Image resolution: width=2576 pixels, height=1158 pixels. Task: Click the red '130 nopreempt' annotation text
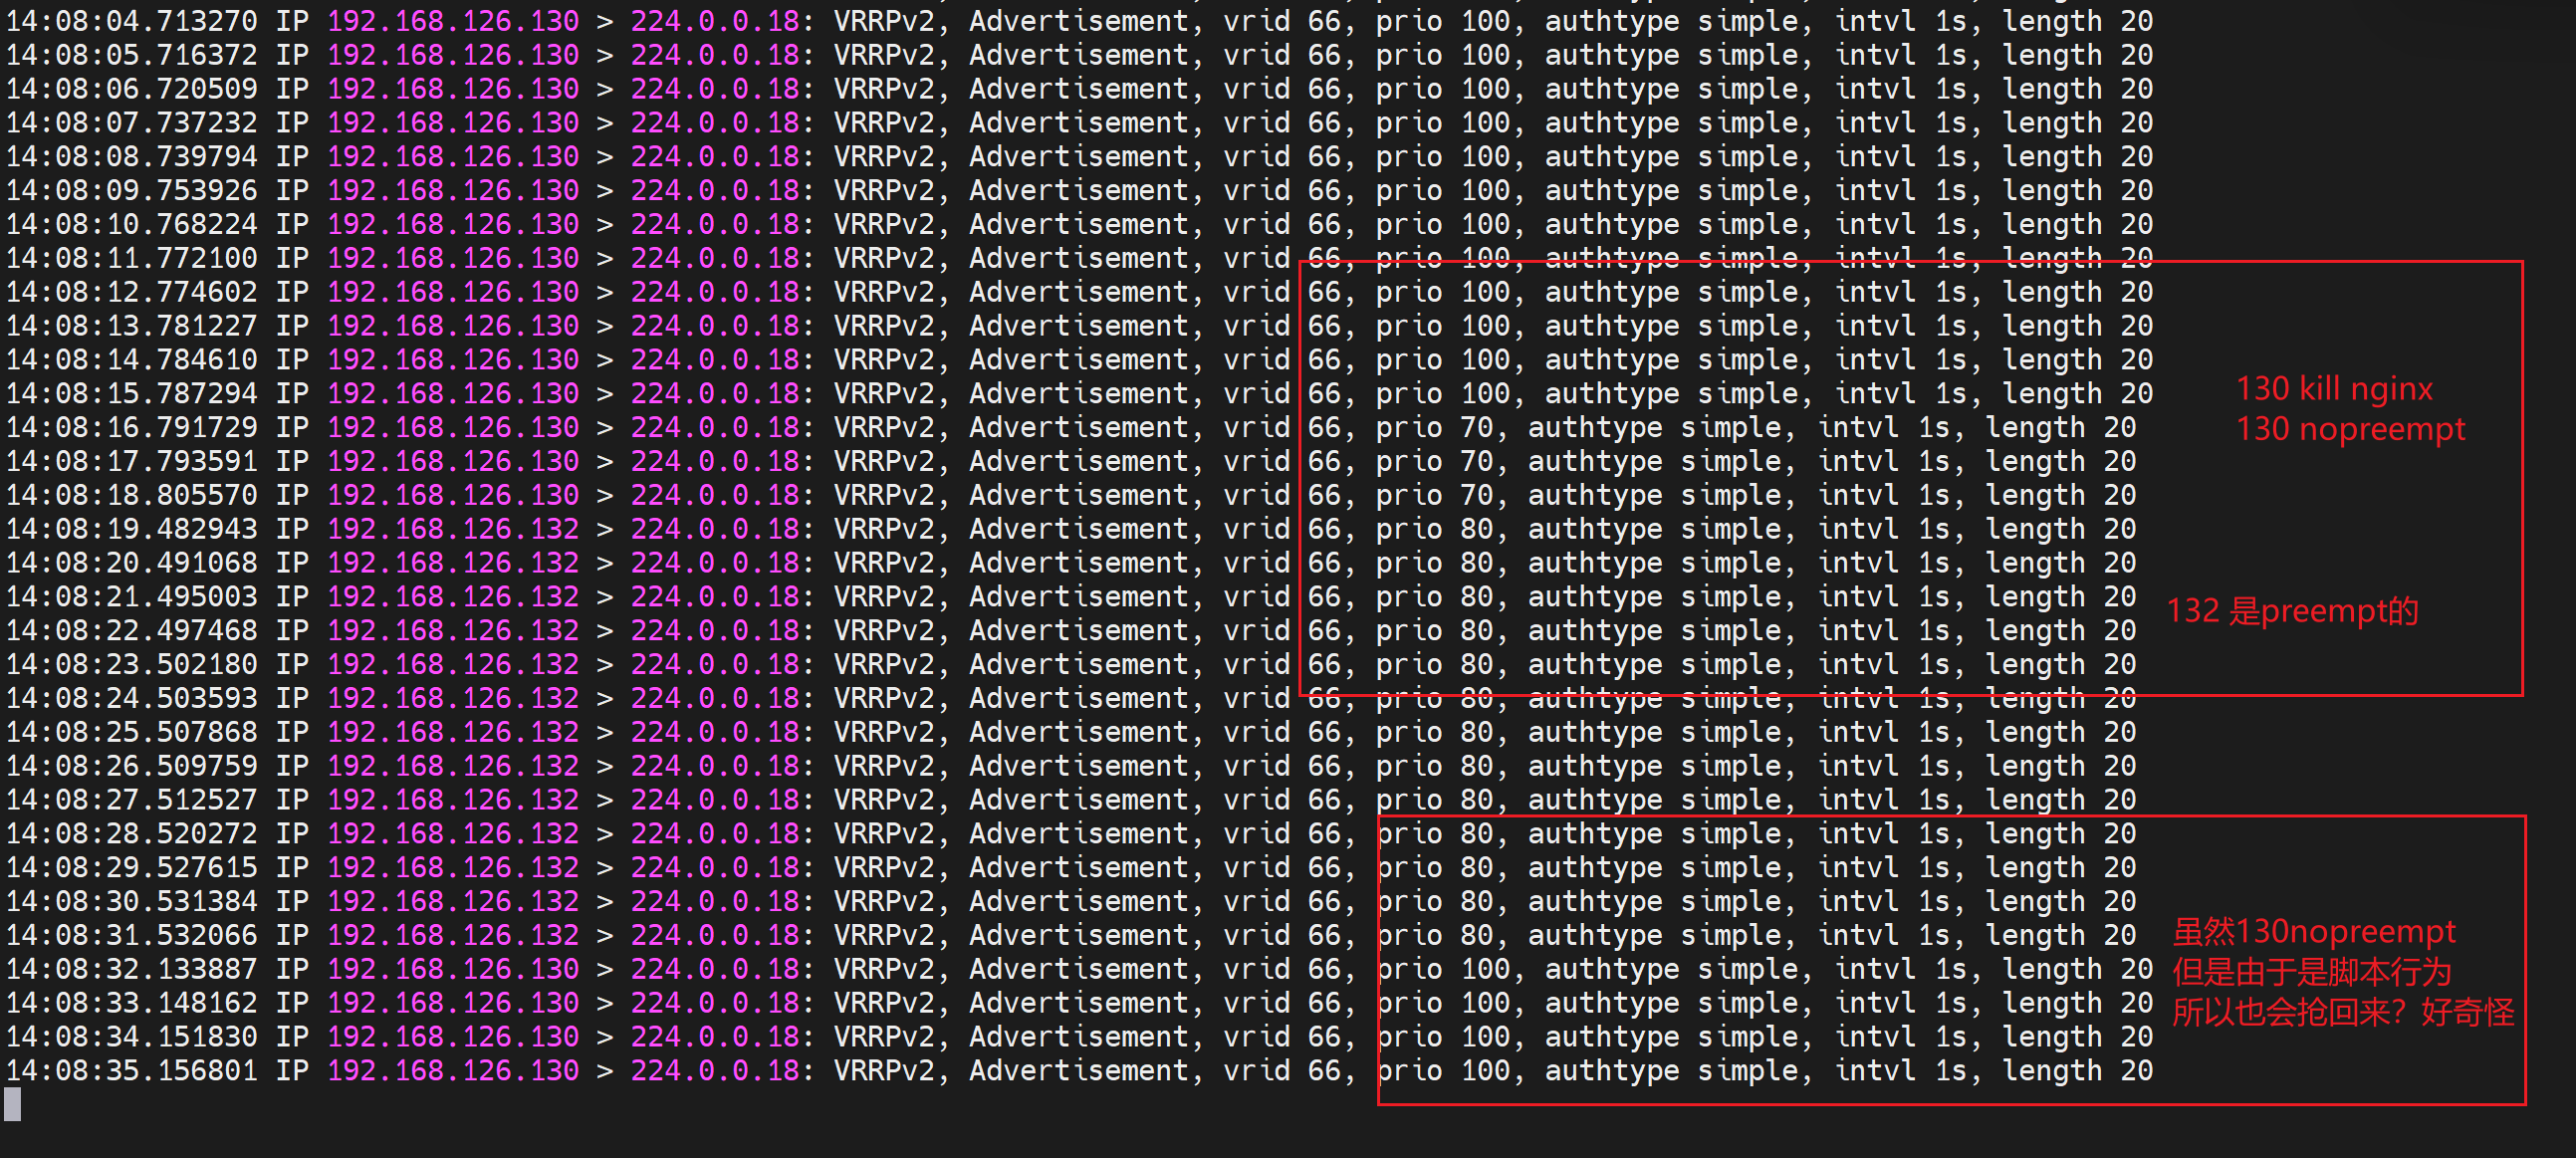click(2350, 429)
